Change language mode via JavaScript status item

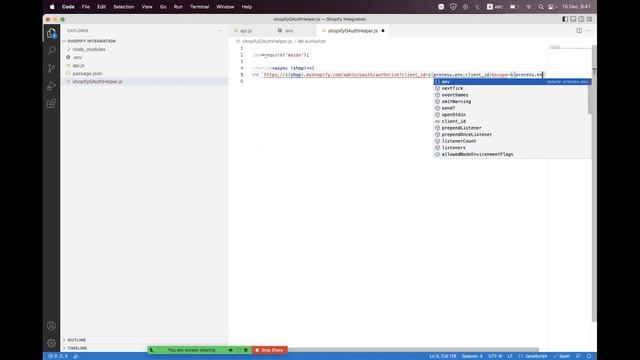533,356
